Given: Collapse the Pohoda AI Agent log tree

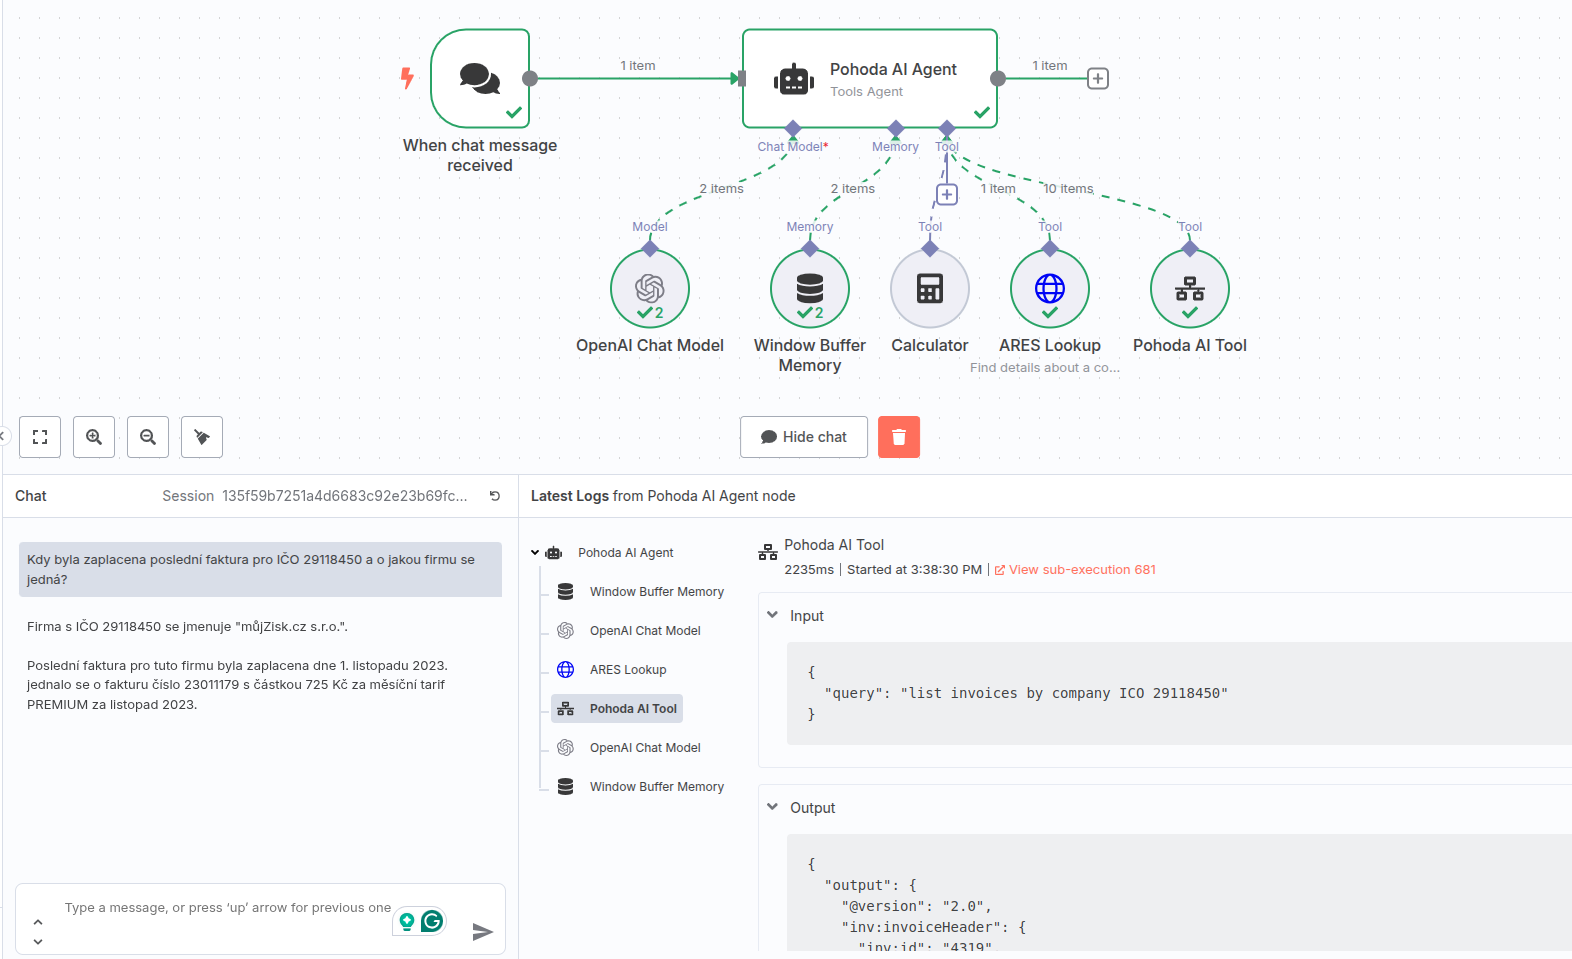Looking at the screenshot, I should coord(535,552).
